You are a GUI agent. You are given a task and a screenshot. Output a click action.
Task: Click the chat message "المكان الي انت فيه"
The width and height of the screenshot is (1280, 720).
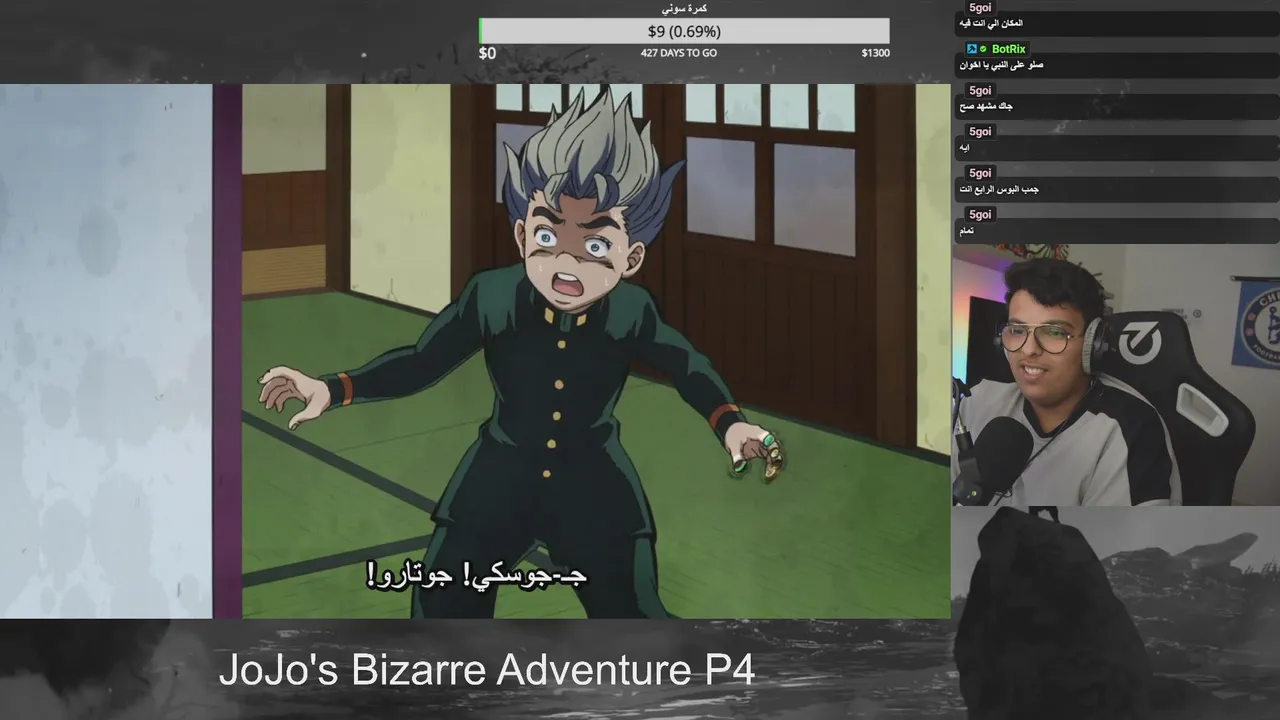tap(991, 23)
